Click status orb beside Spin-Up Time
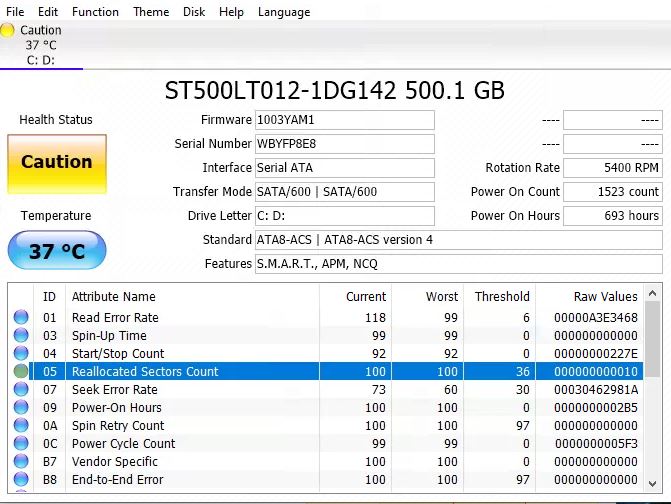Image resolution: width=671 pixels, height=504 pixels. pos(21,336)
